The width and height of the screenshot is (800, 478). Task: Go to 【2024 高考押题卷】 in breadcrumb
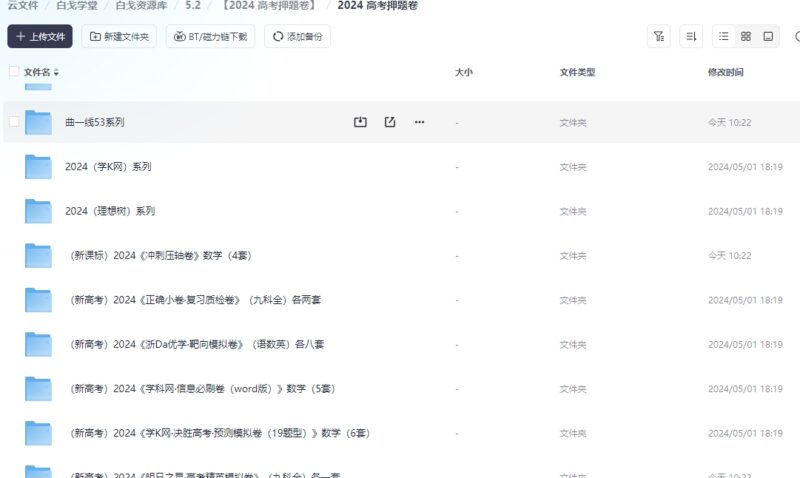[x=269, y=5]
